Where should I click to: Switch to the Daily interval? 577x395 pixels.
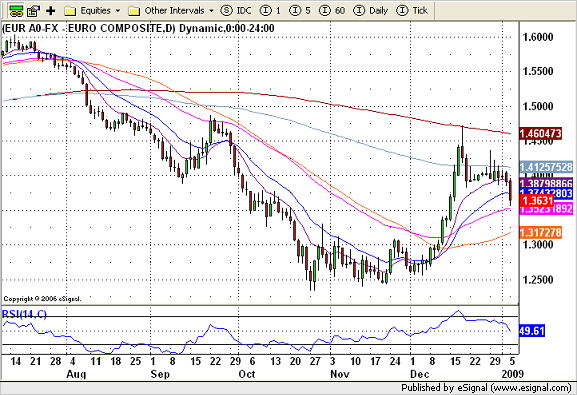pos(371,11)
